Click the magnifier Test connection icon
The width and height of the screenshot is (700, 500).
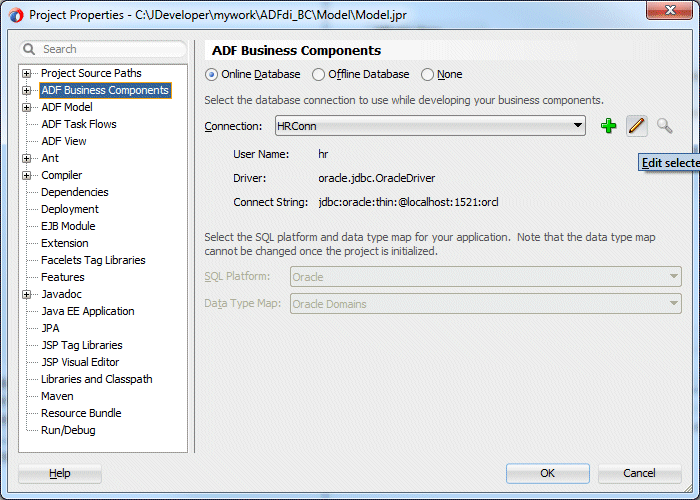click(664, 126)
